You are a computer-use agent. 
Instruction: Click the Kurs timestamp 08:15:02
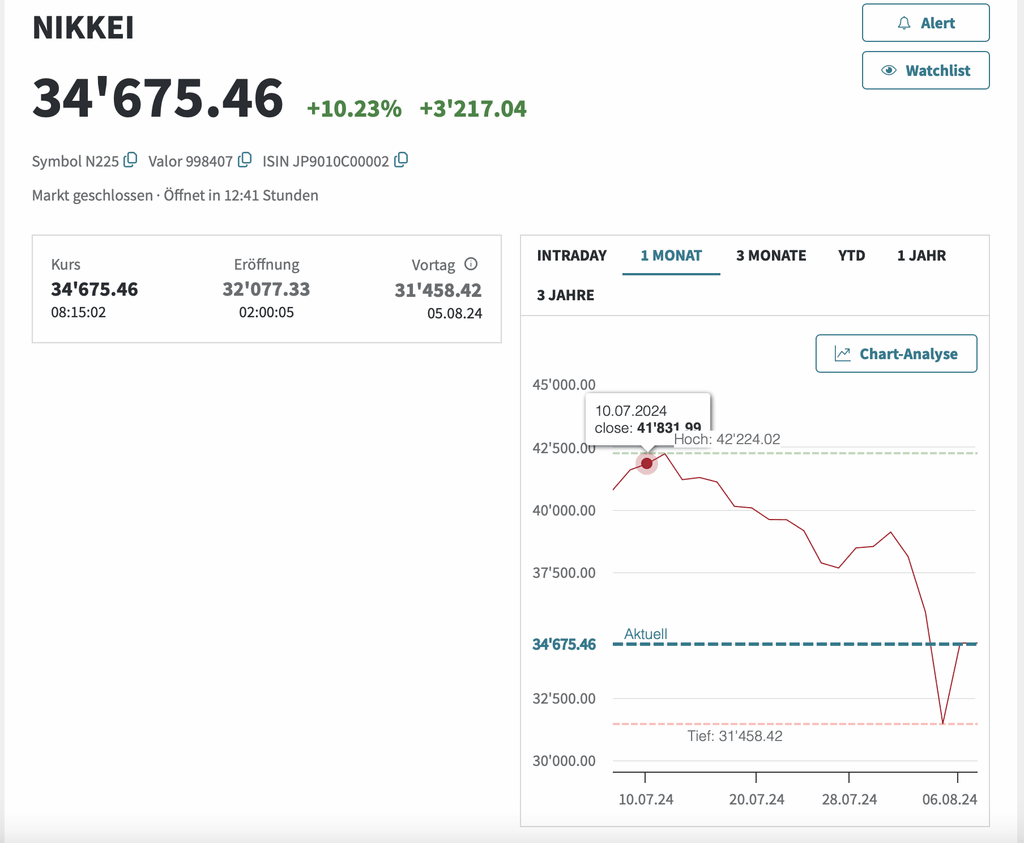78,312
